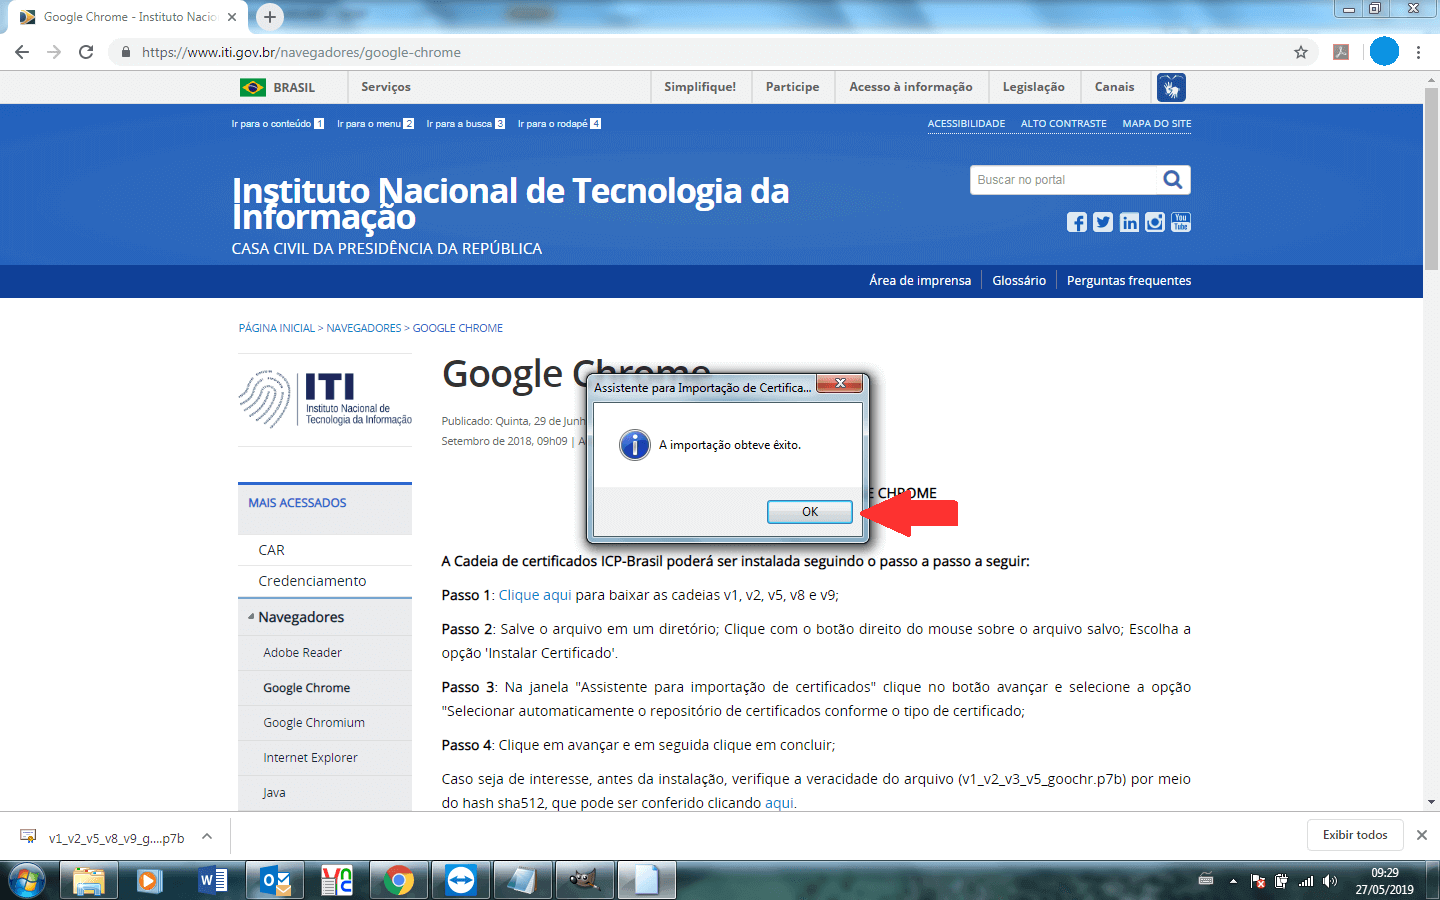Open the Acessibilidade link
Viewport: 1440px width, 900px height.
coord(966,124)
